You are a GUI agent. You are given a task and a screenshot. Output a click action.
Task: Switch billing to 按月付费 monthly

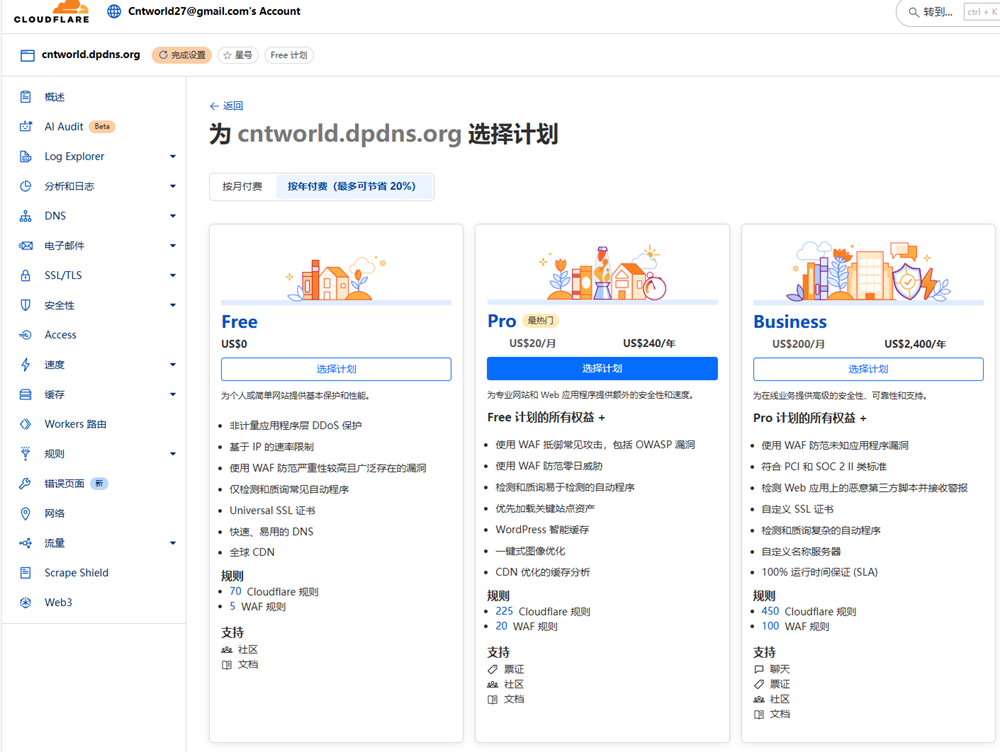(x=242, y=186)
